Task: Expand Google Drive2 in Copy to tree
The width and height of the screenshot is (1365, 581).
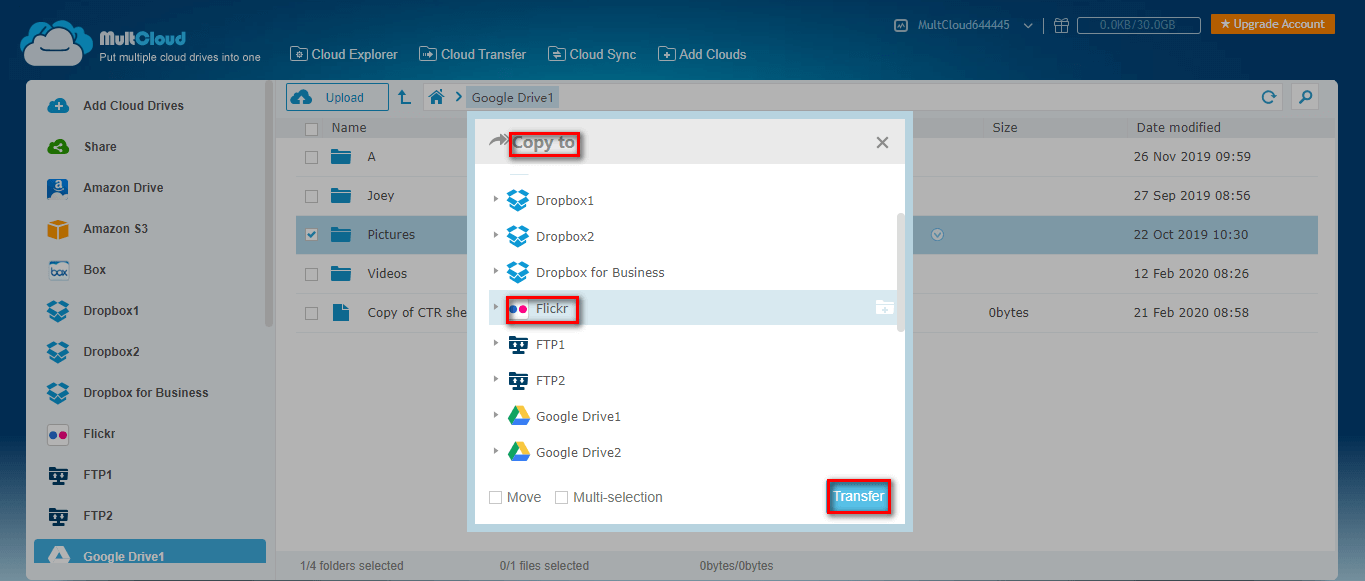Action: (x=496, y=452)
